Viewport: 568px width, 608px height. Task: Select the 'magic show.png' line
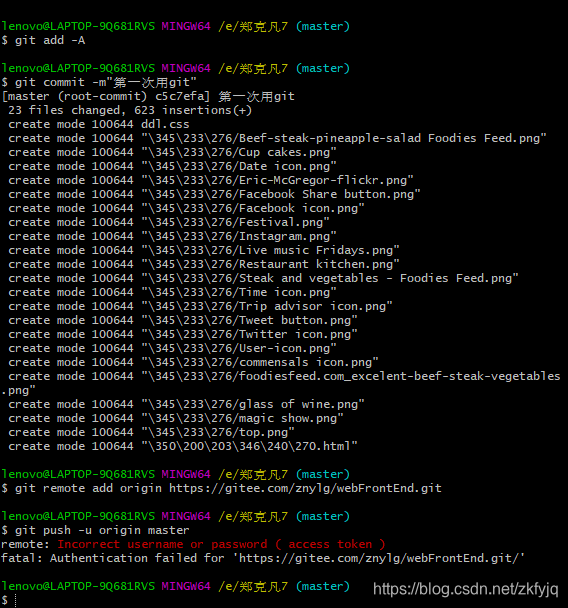coord(176,417)
